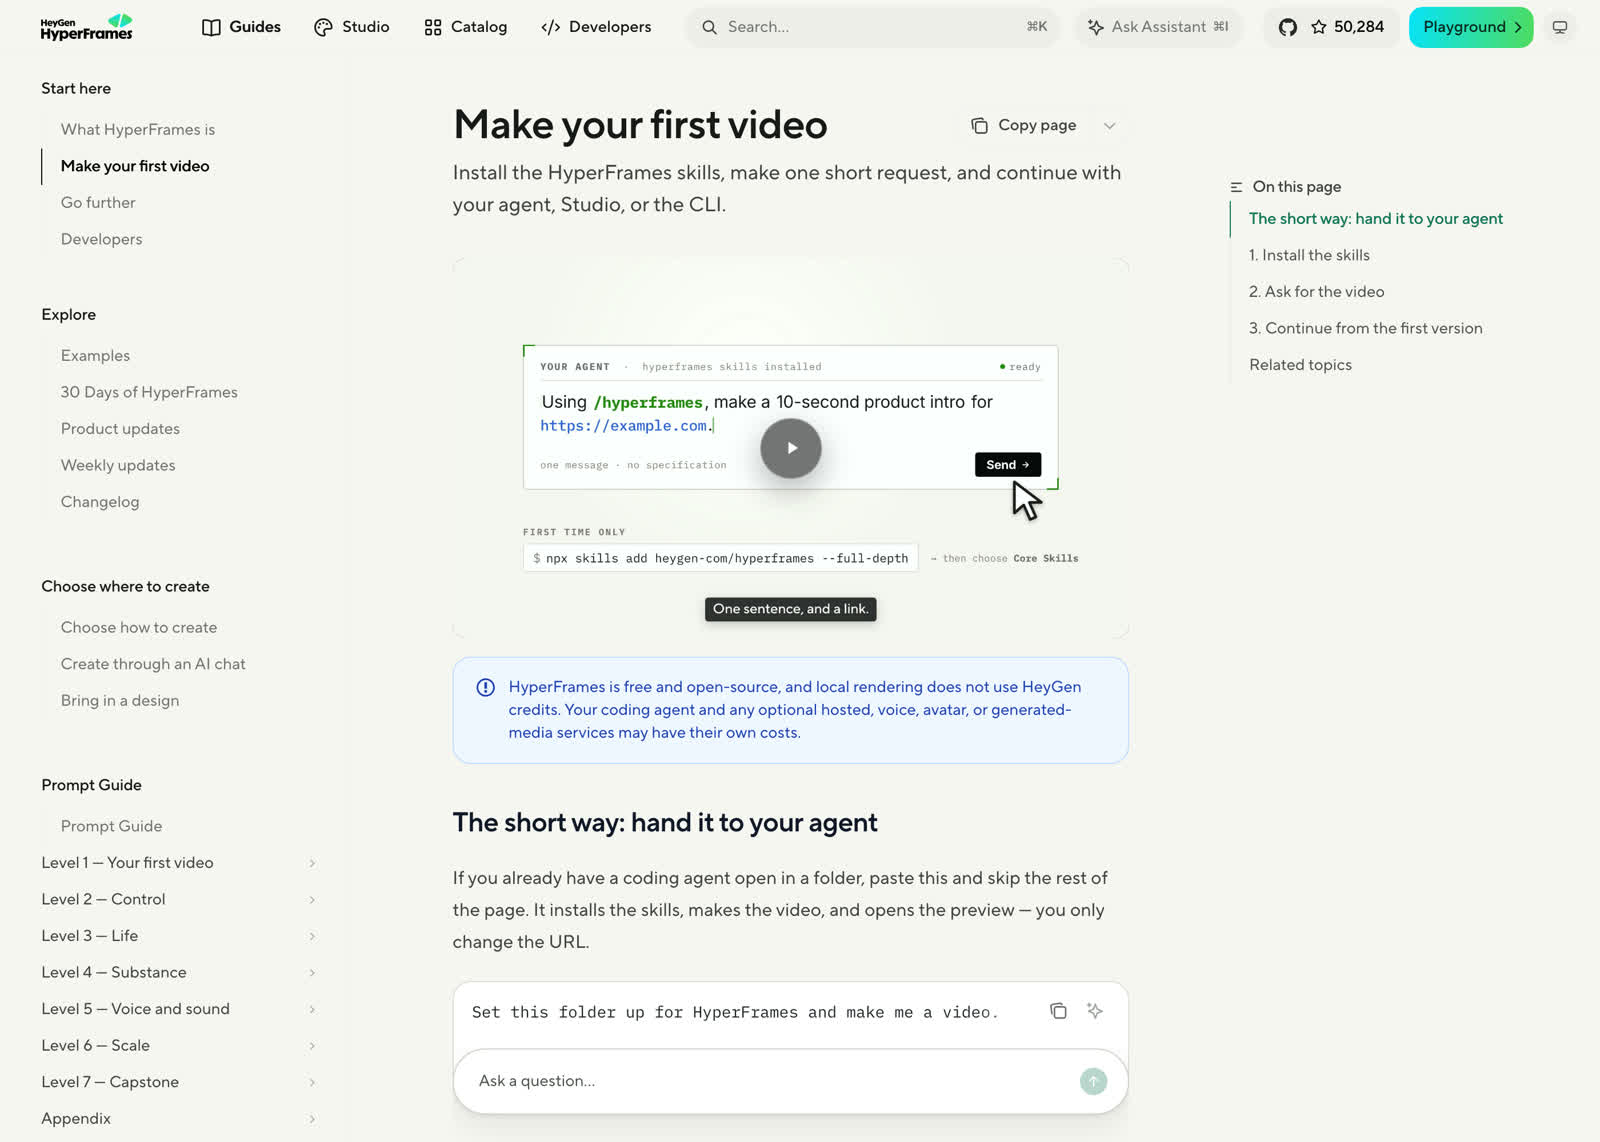Open the HeyGen HyperFrames home logo
This screenshot has width=1600, height=1142.
pyautogui.click(x=86, y=27)
